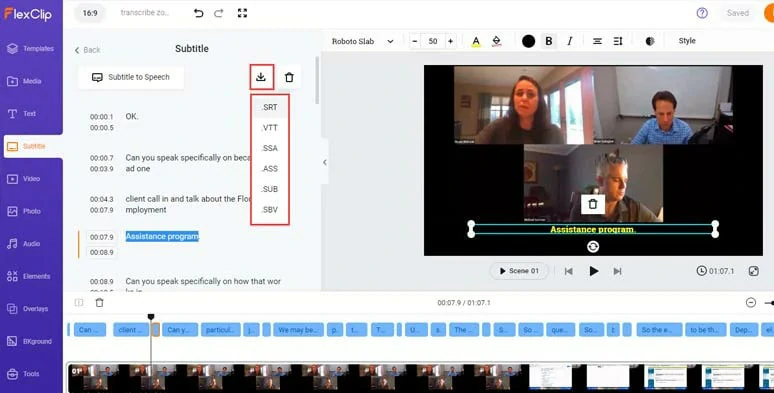Toggle italic formatting for subtitle
This screenshot has width=774, height=393.
tap(570, 41)
